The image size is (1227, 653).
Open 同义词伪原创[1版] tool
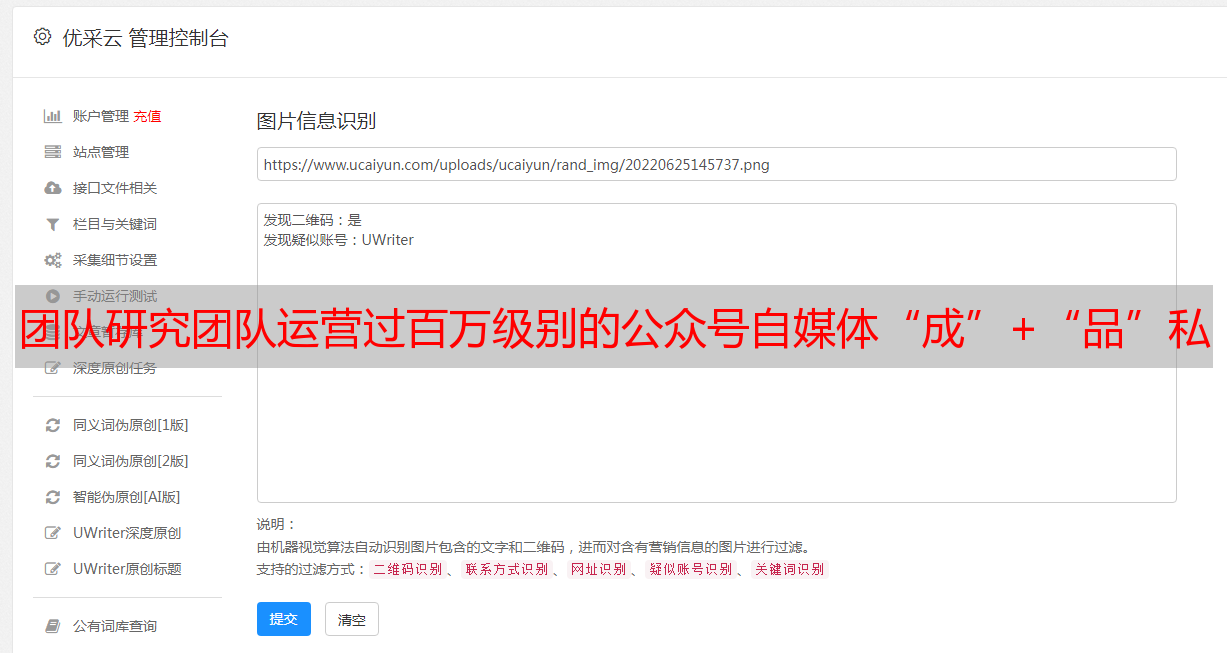click(131, 425)
